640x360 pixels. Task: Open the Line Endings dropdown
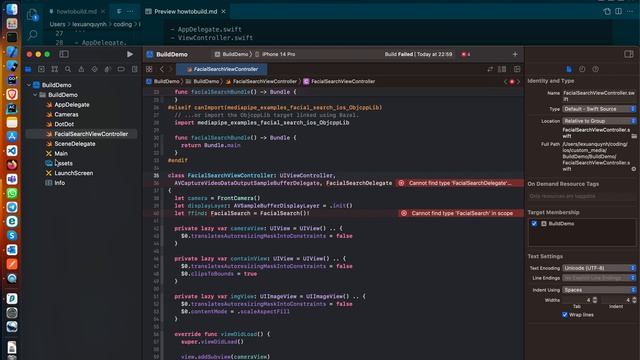pyautogui.click(x=599, y=278)
